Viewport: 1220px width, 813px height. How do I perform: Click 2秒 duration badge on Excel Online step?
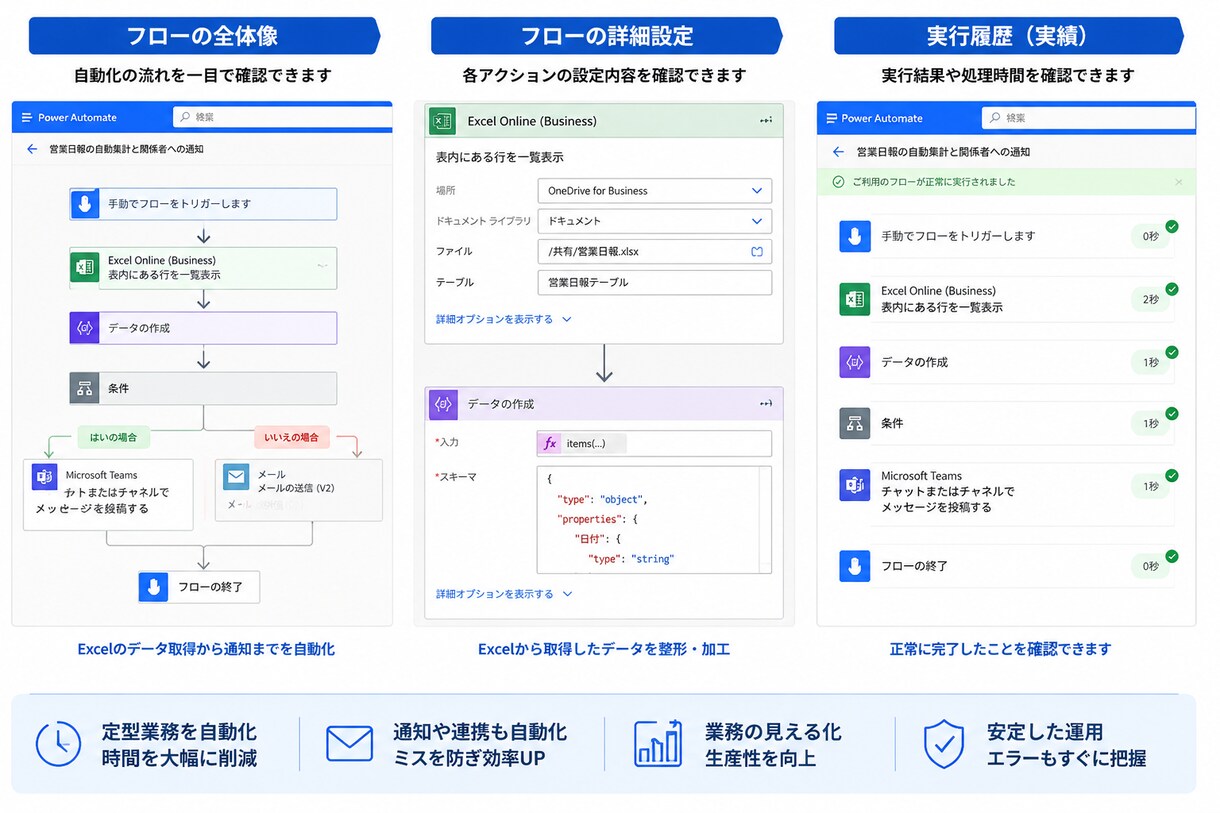[1151, 299]
